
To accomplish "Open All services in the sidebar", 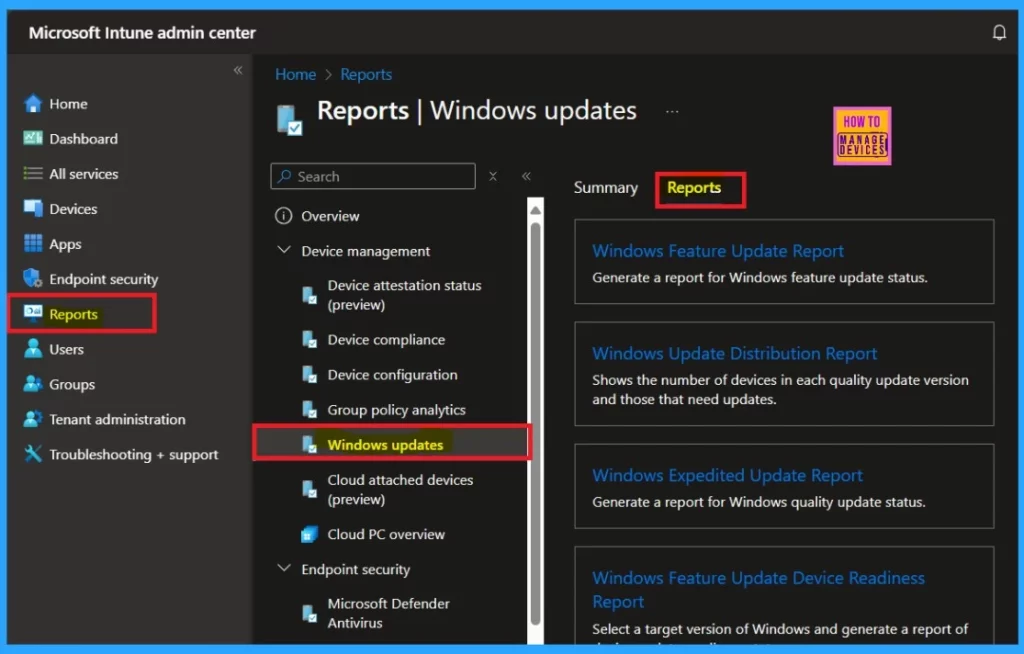I will (84, 174).
